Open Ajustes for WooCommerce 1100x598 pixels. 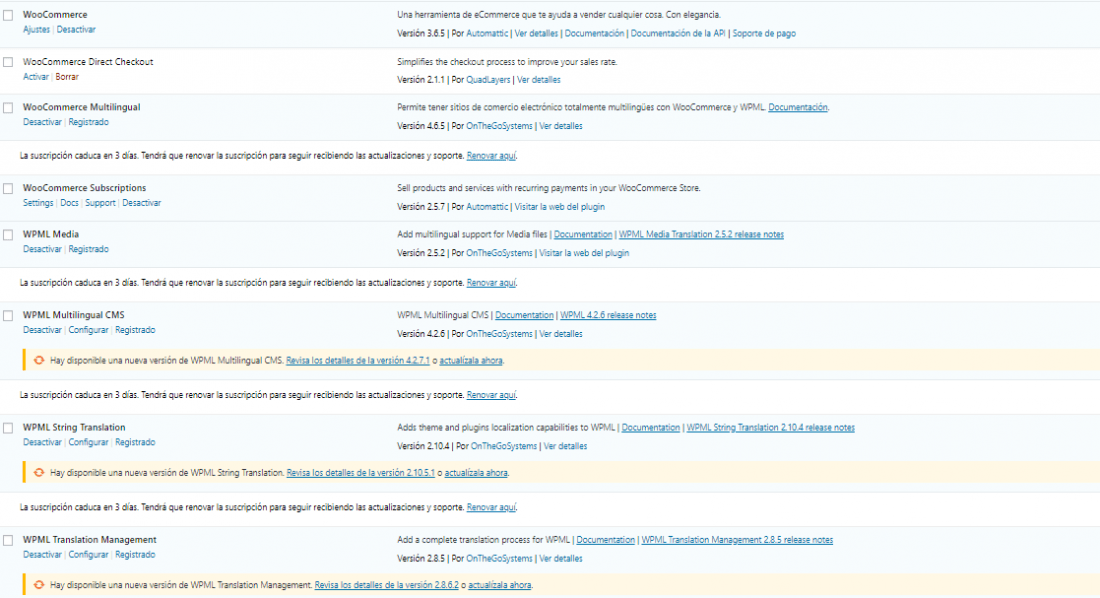(x=36, y=29)
